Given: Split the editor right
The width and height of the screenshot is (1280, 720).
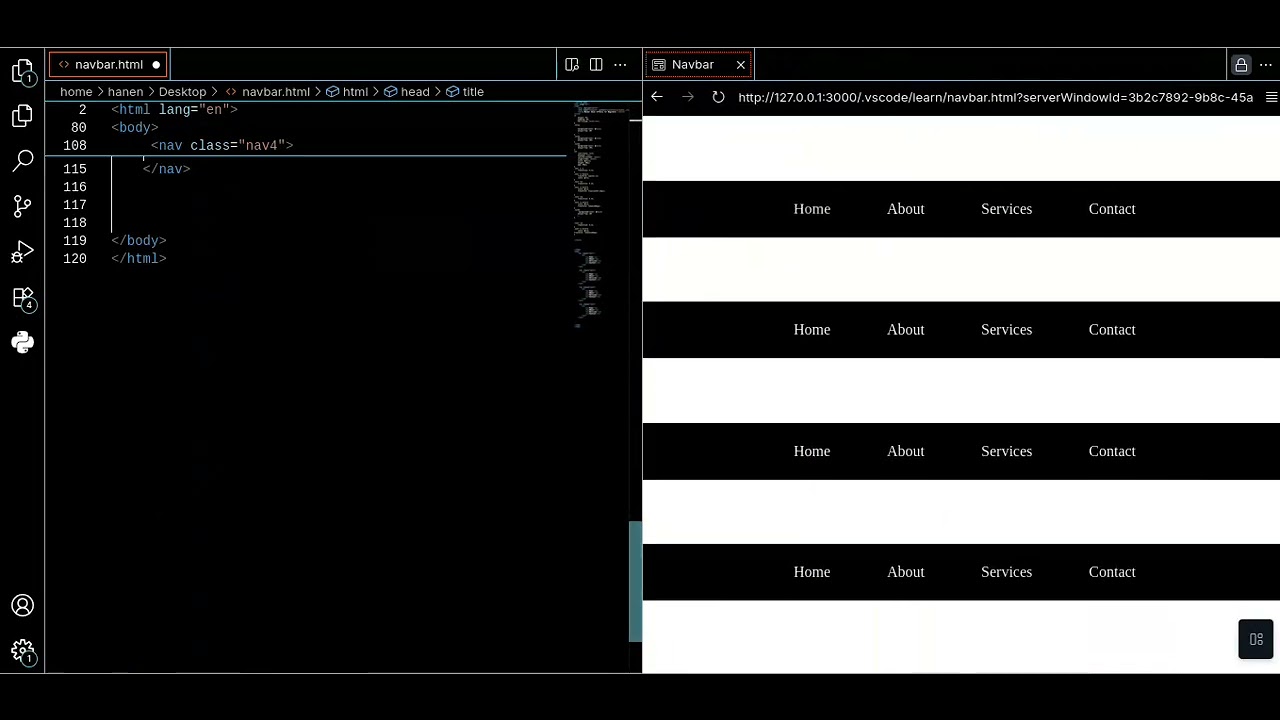Looking at the screenshot, I should [596, 64].
